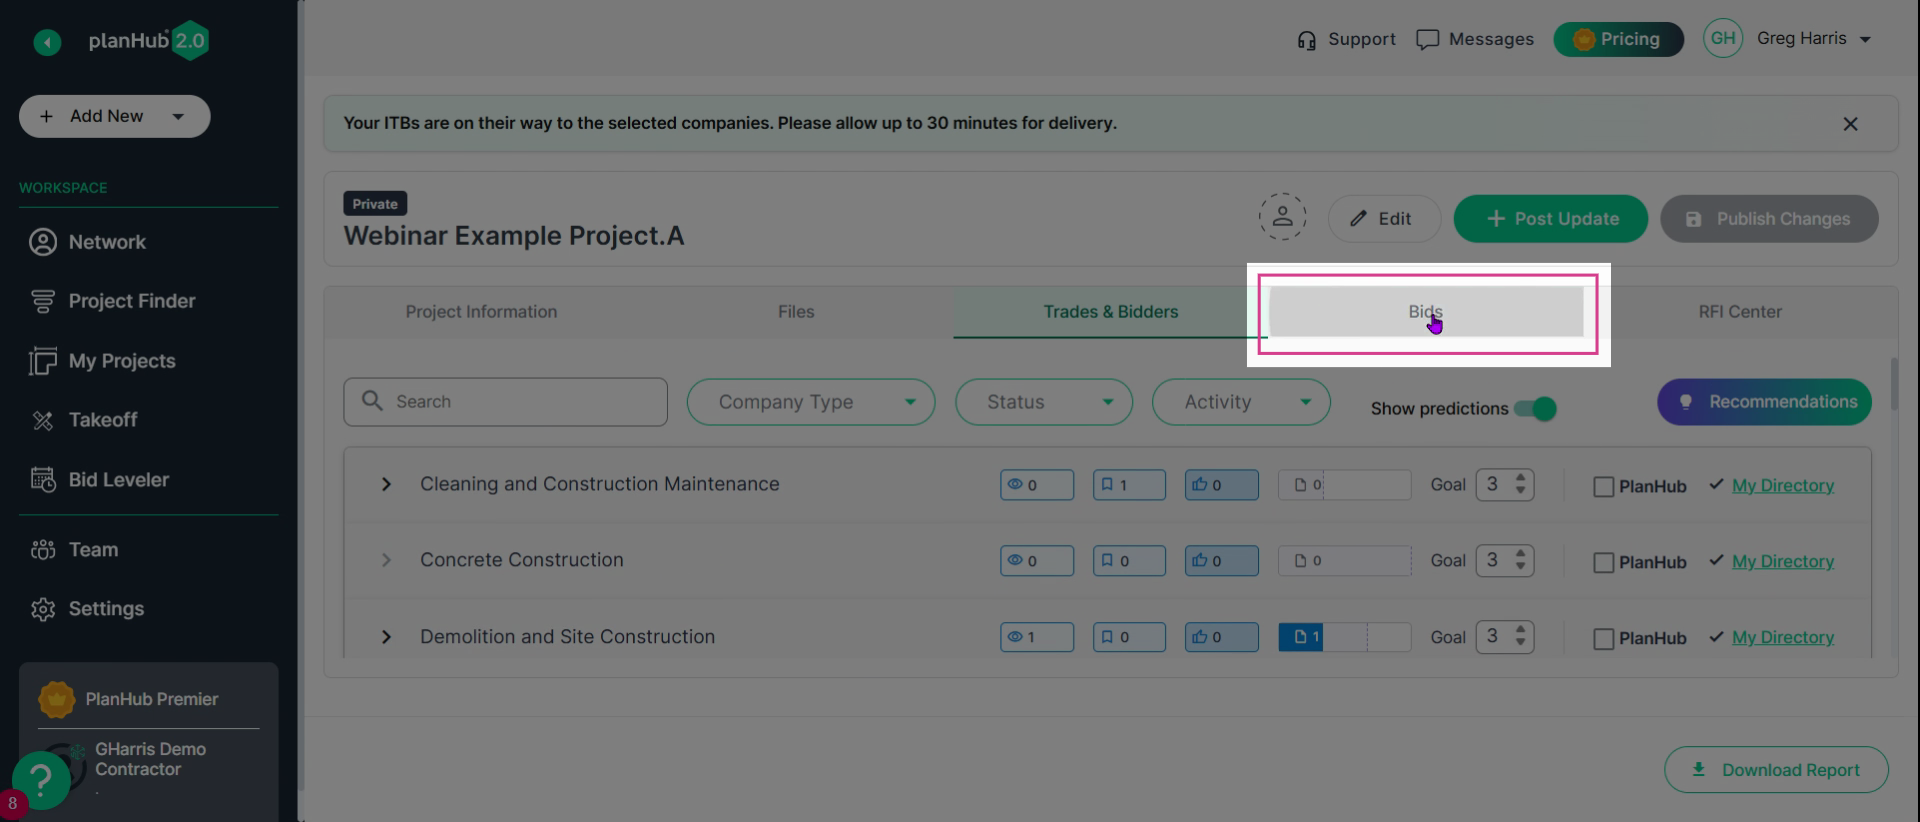Click thumbs-up count for Demolition and Site Construction
The height and width of the screenshot is (822, 1920).
1221,637
